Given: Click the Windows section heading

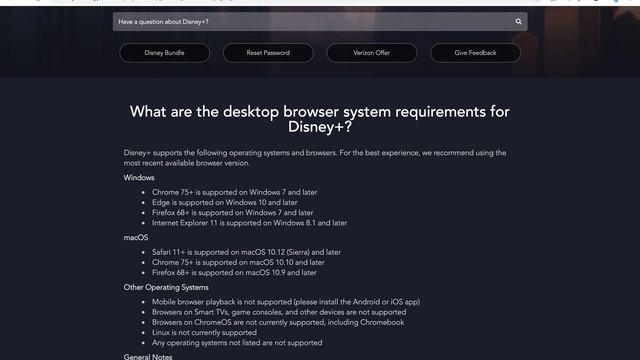Looking at the screenshot, I should pos(139,178).
